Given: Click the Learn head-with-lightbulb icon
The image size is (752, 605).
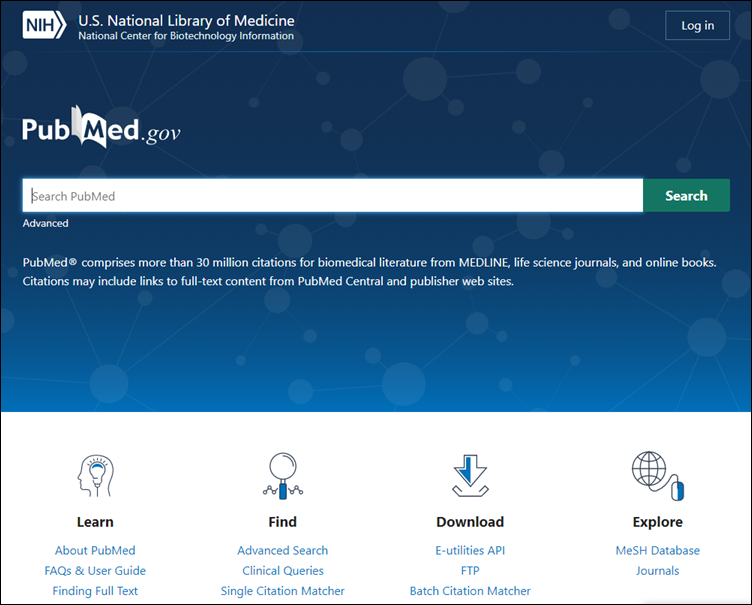Looking at the screenshot, I should pyautogui.click(x=95, y=475).
